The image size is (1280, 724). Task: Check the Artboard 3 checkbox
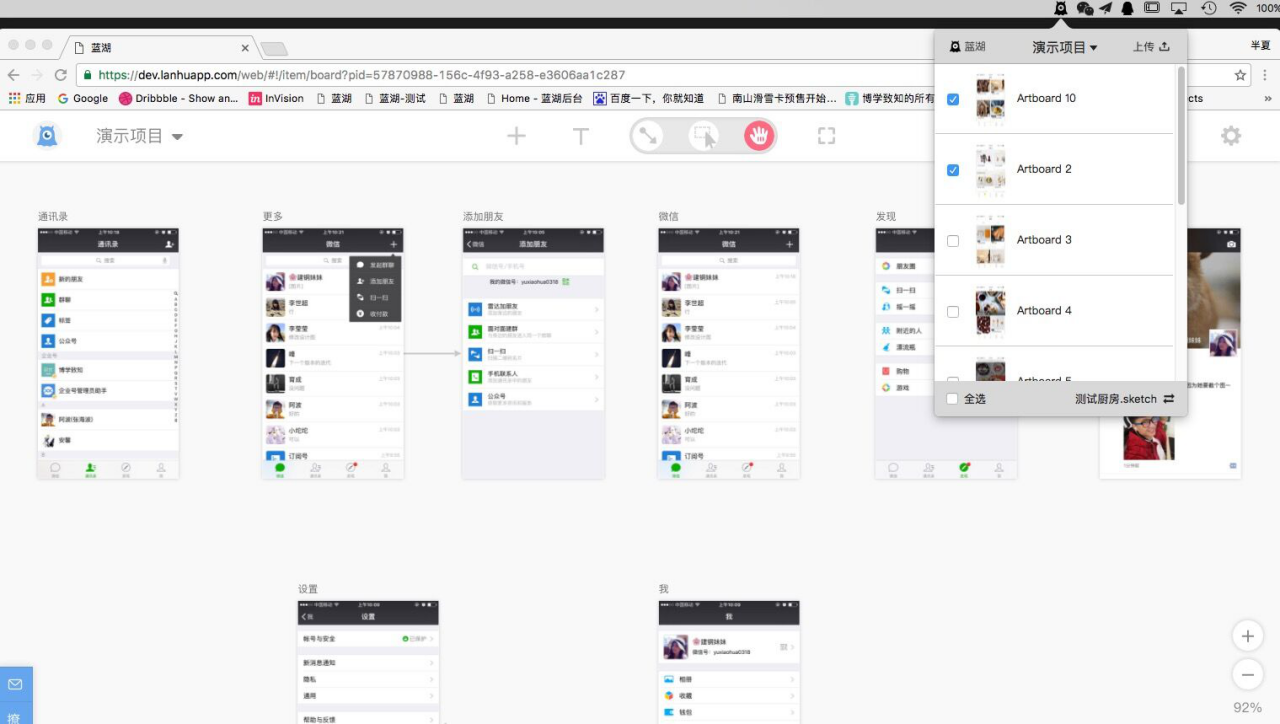(x=953, y=241)
